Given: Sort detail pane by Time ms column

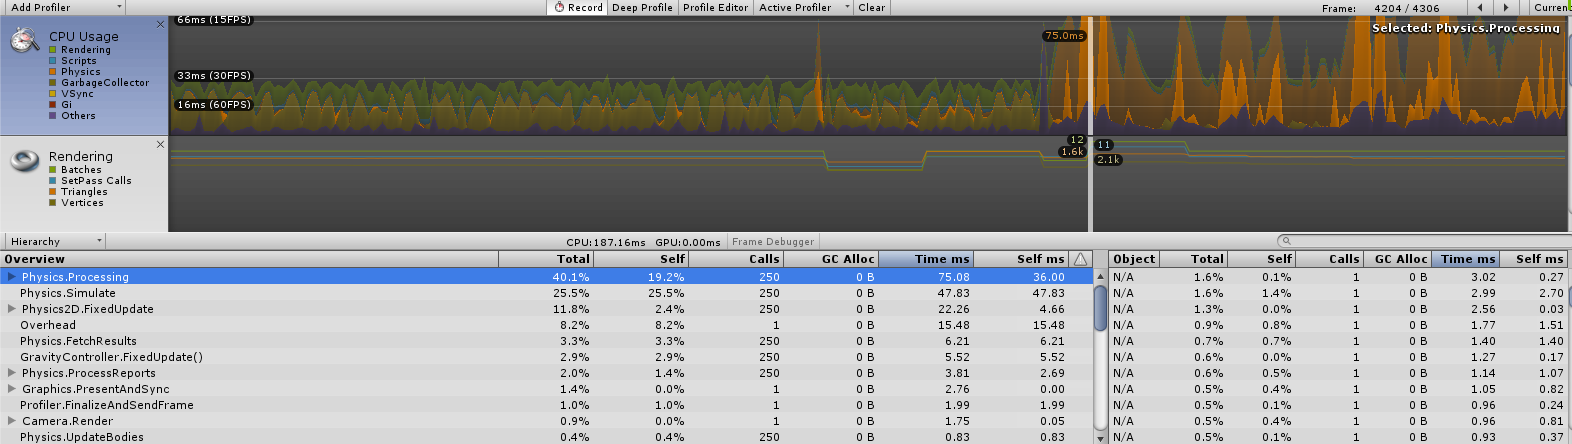Looking at the screenshot, I should coord(1466,259).
